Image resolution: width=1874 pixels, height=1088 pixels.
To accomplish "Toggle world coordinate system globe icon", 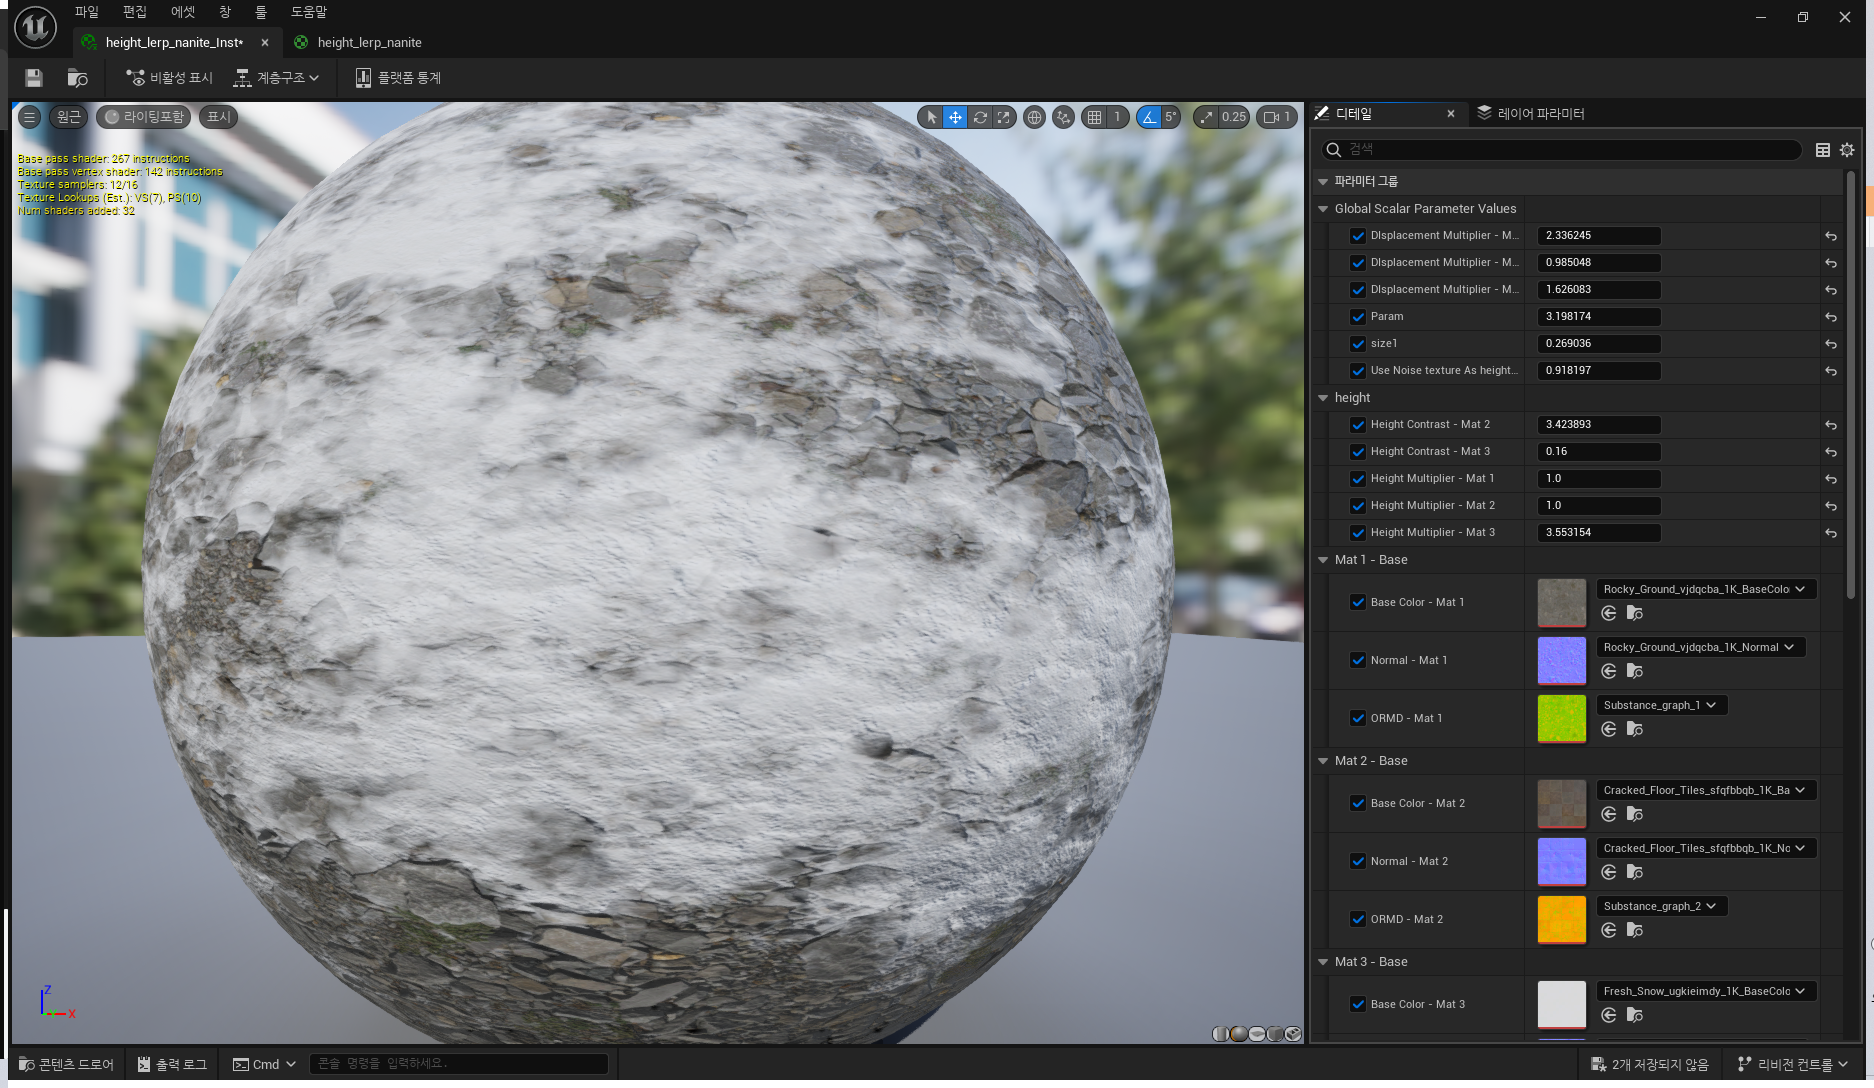I will pyautogui.click(x=1034, y=117).
